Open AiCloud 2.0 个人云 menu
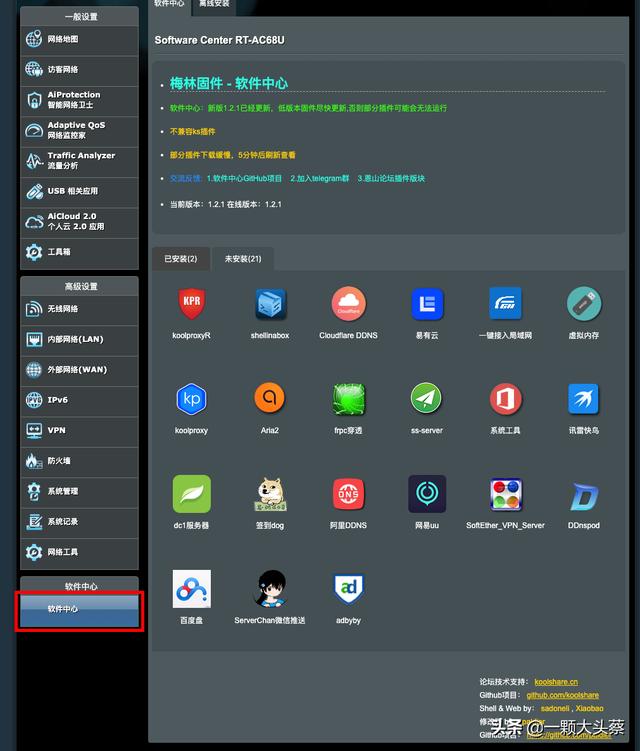 [80, 222]
